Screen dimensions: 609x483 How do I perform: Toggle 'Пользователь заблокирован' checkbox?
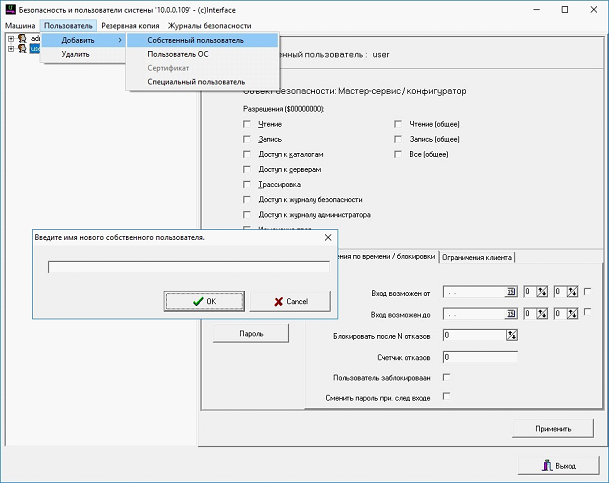[x=446, y=377]
